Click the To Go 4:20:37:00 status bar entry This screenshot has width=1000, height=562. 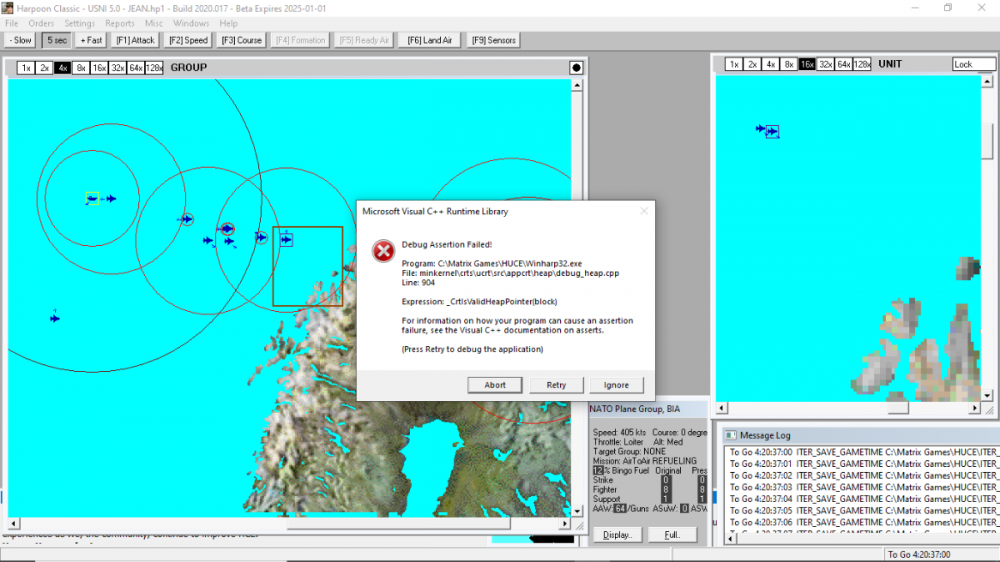(918, 554)
